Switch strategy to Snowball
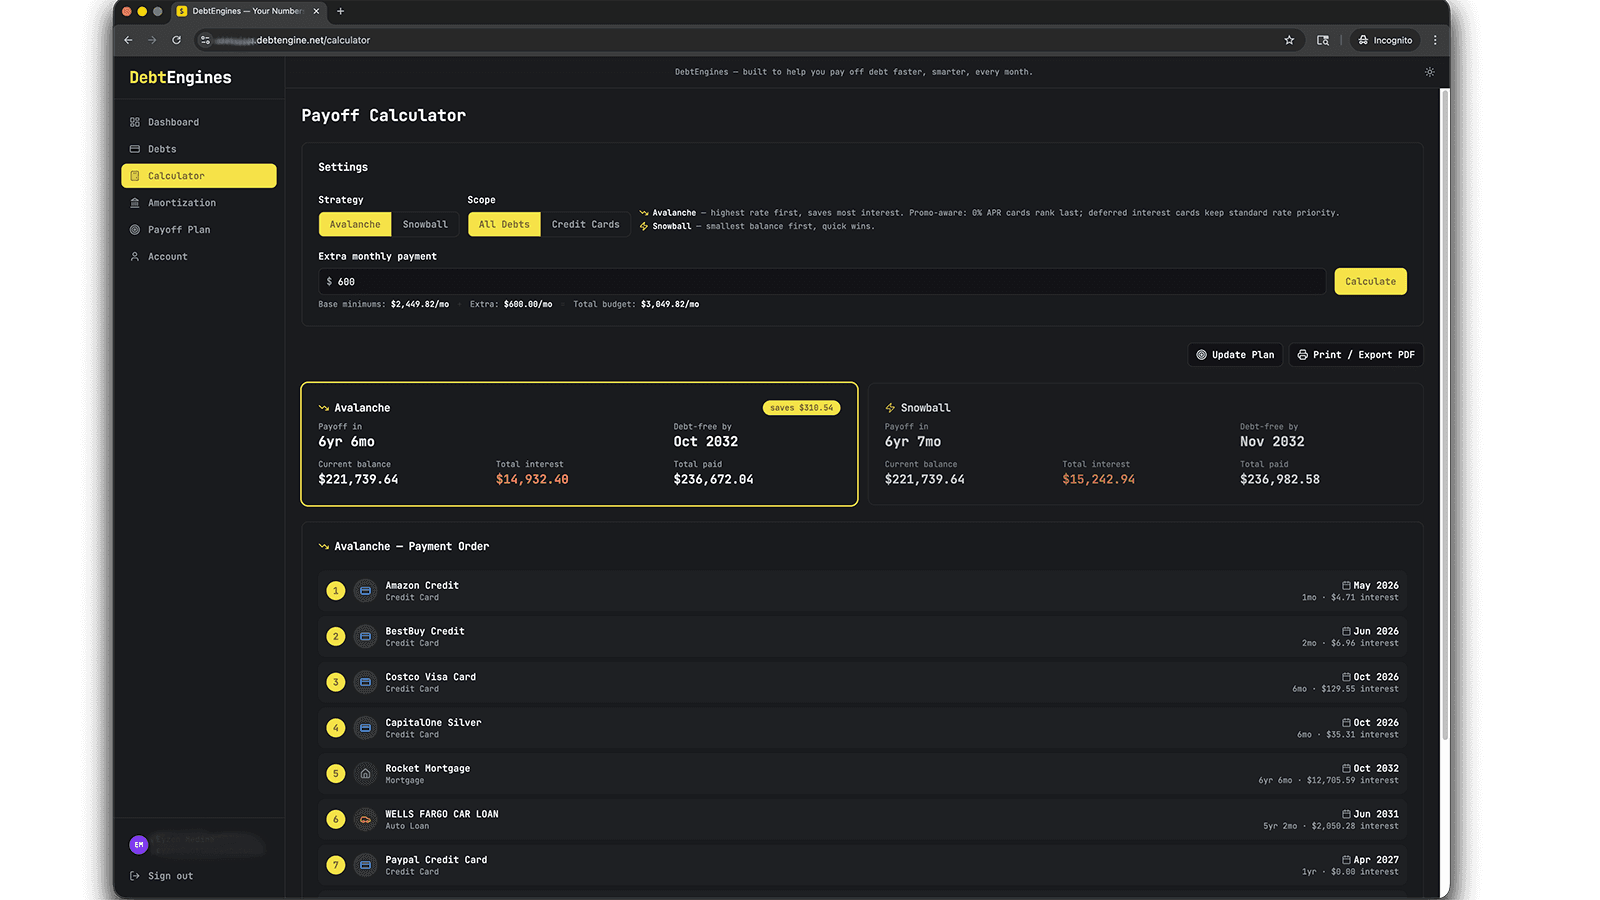 click(x=425, y=224)
